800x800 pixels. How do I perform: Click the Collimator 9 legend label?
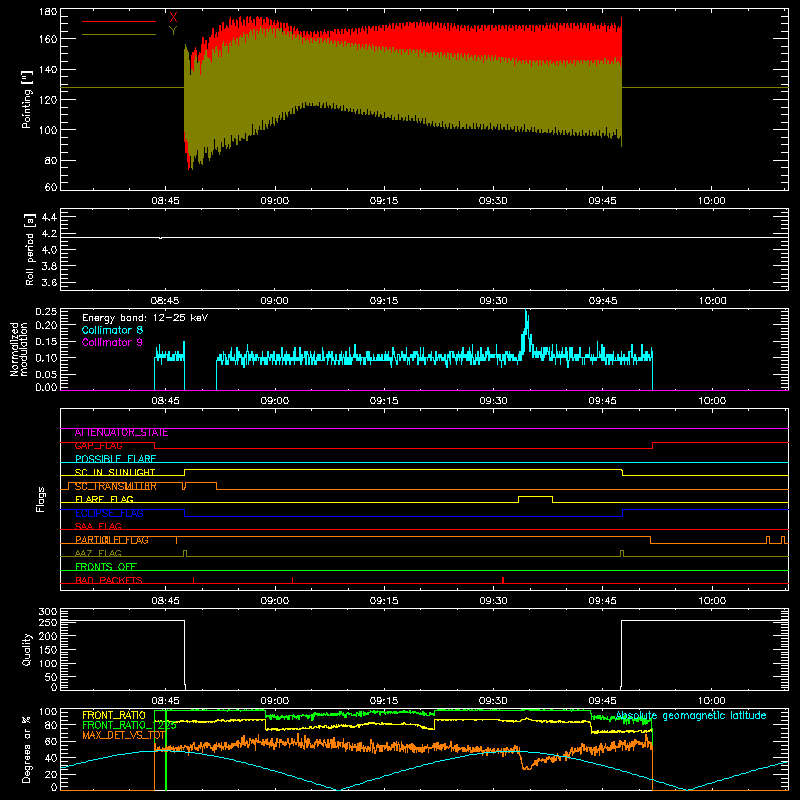coord(112,342)
